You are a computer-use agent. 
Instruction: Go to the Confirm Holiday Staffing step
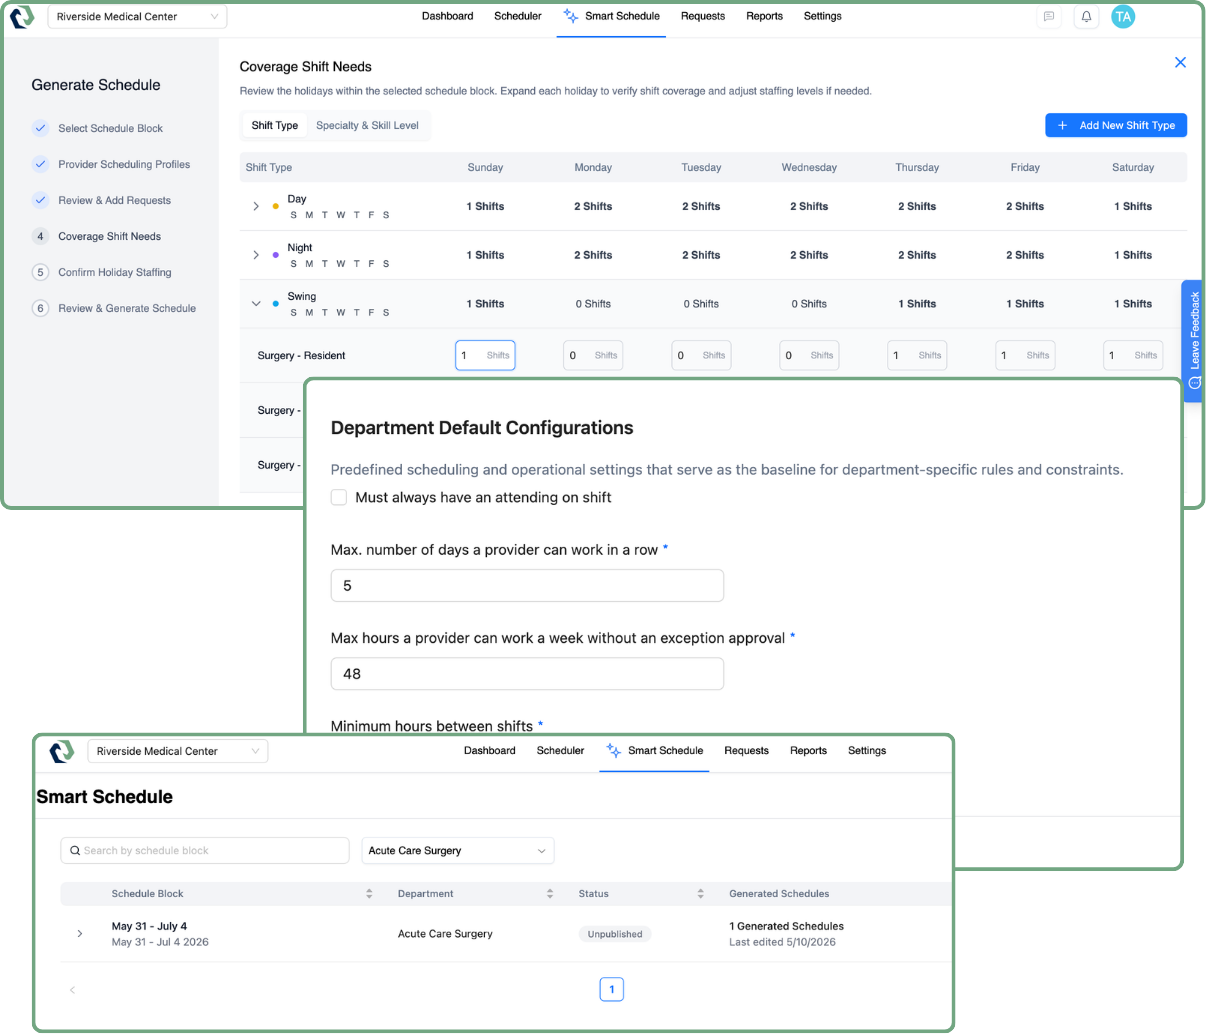pos(114,272)
